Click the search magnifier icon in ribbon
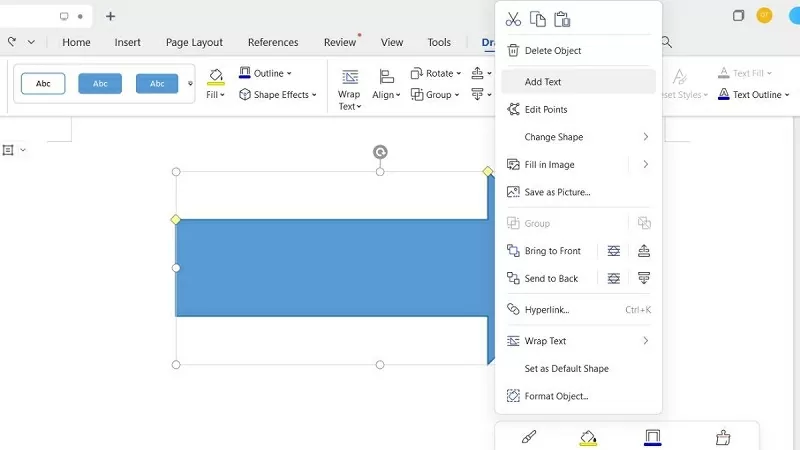The height and width of the screenshot is (450, 800). [666, 42]
